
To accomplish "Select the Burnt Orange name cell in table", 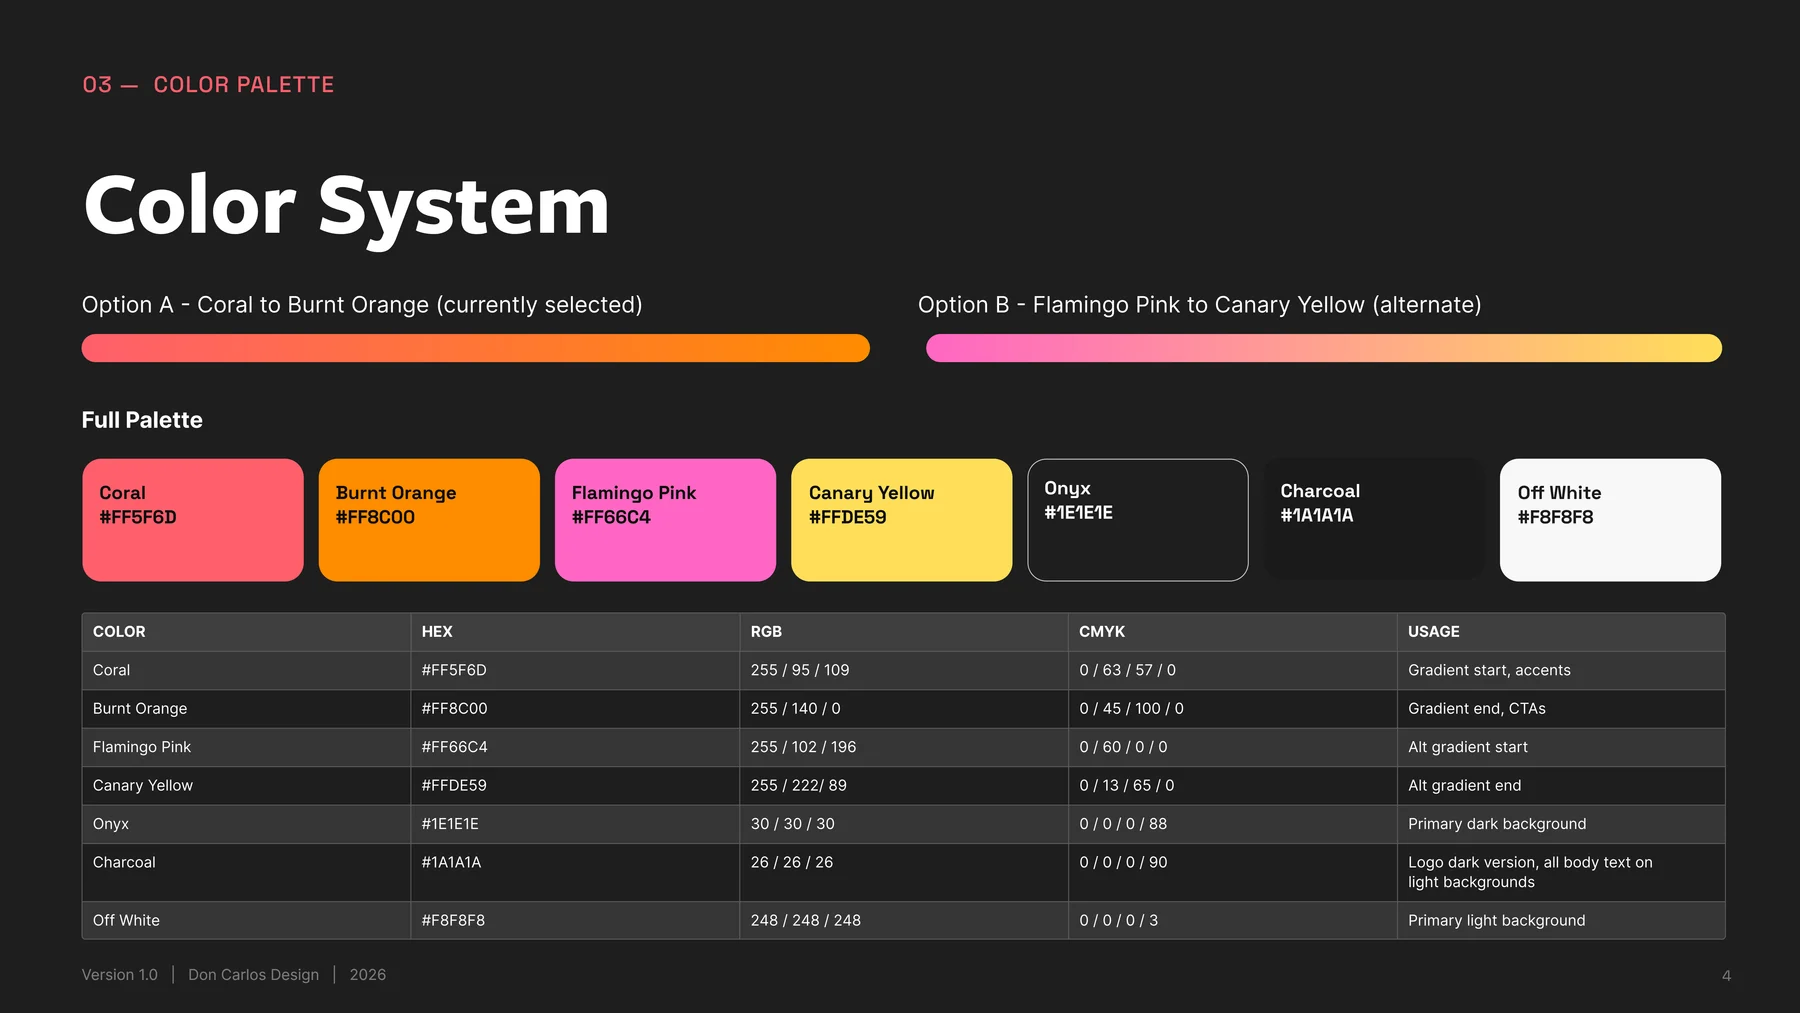I will pyautogui.click(x=246, y=709).
